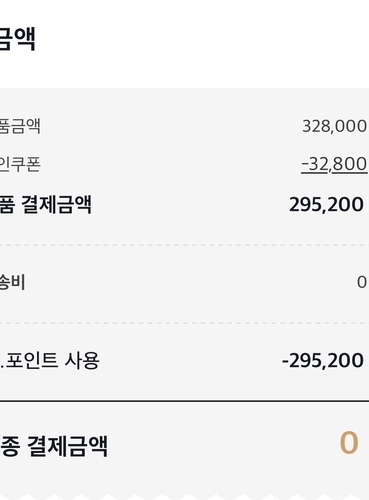Click the 종 결제금액 final payment label
The image size is (369, 500).
[54, 446]
